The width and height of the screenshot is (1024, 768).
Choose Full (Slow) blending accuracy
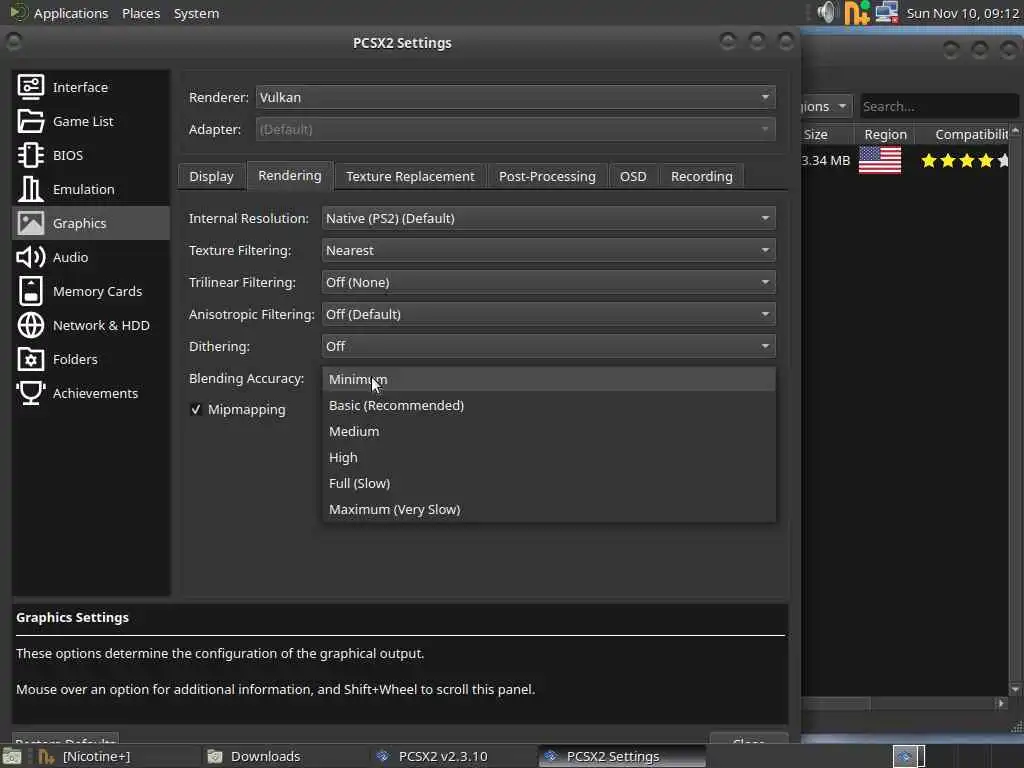549,483
